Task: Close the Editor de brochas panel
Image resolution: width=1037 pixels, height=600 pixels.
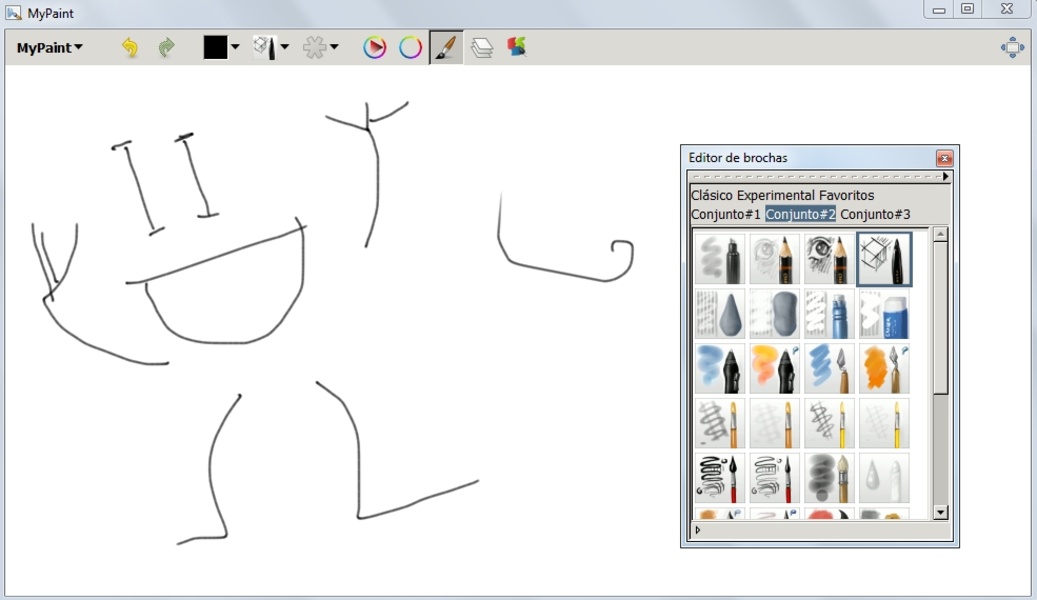Action: 944,158
